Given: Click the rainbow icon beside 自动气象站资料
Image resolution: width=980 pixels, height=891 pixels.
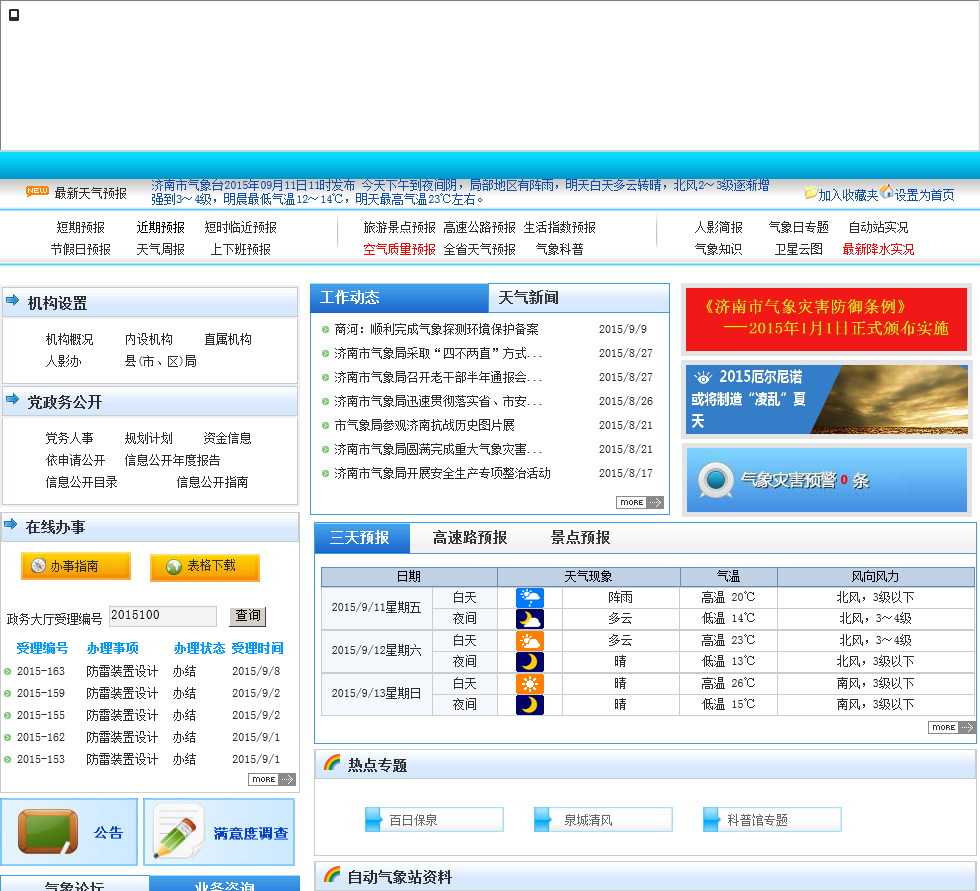Looking at the screenshot, I should tap(332, 874).
